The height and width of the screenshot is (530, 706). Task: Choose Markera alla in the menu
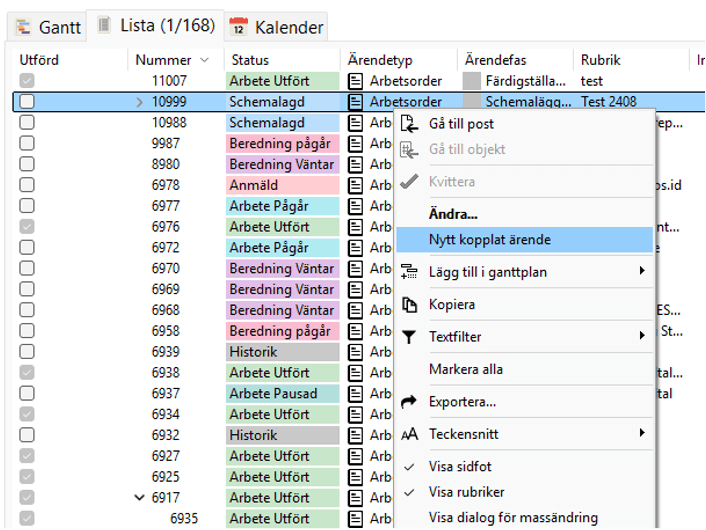[466, 369]
